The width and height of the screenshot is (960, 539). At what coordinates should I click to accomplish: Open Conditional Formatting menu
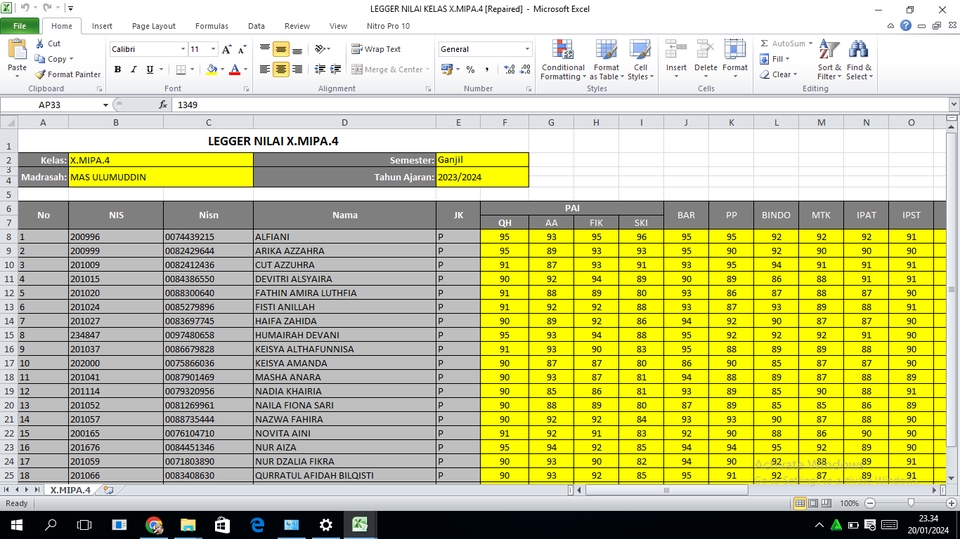tap(563, 59)
